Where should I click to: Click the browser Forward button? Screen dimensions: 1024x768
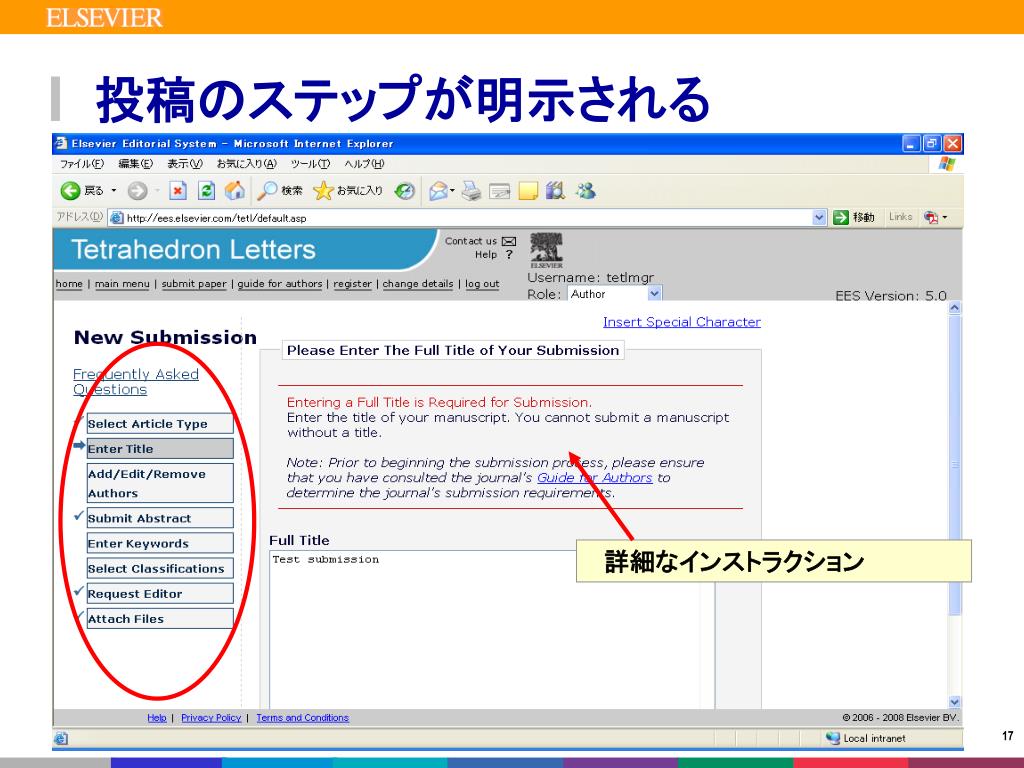(137, 191)
